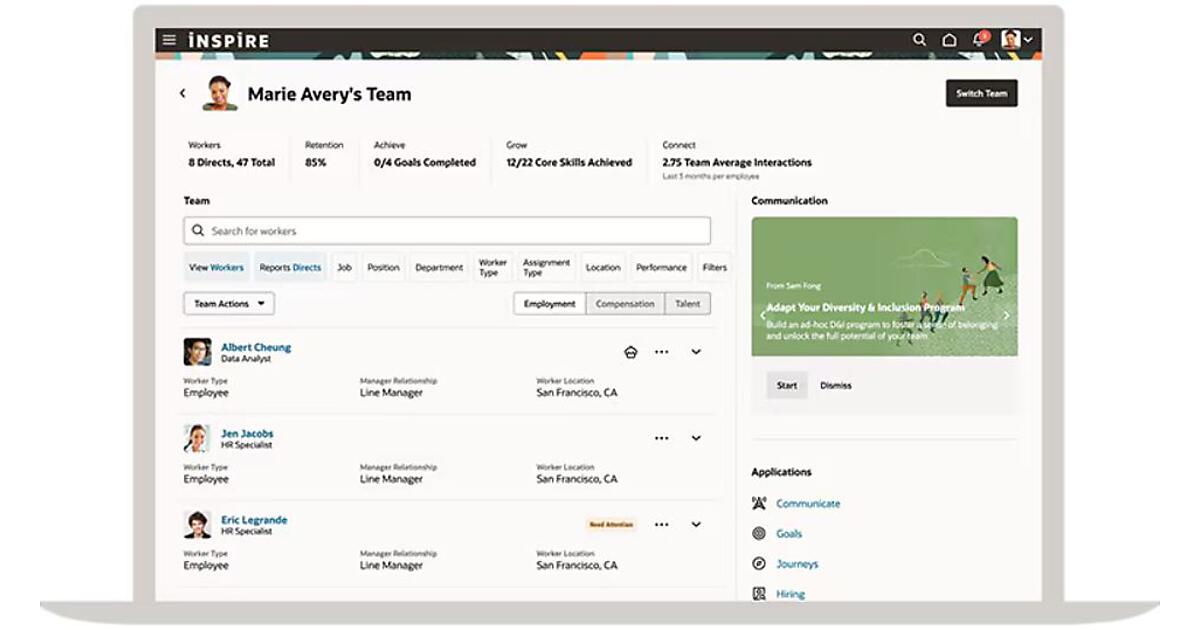Open the Team Actions dropdown
The width and height of the screenshot is (1200, 630).
click(229, 304)
